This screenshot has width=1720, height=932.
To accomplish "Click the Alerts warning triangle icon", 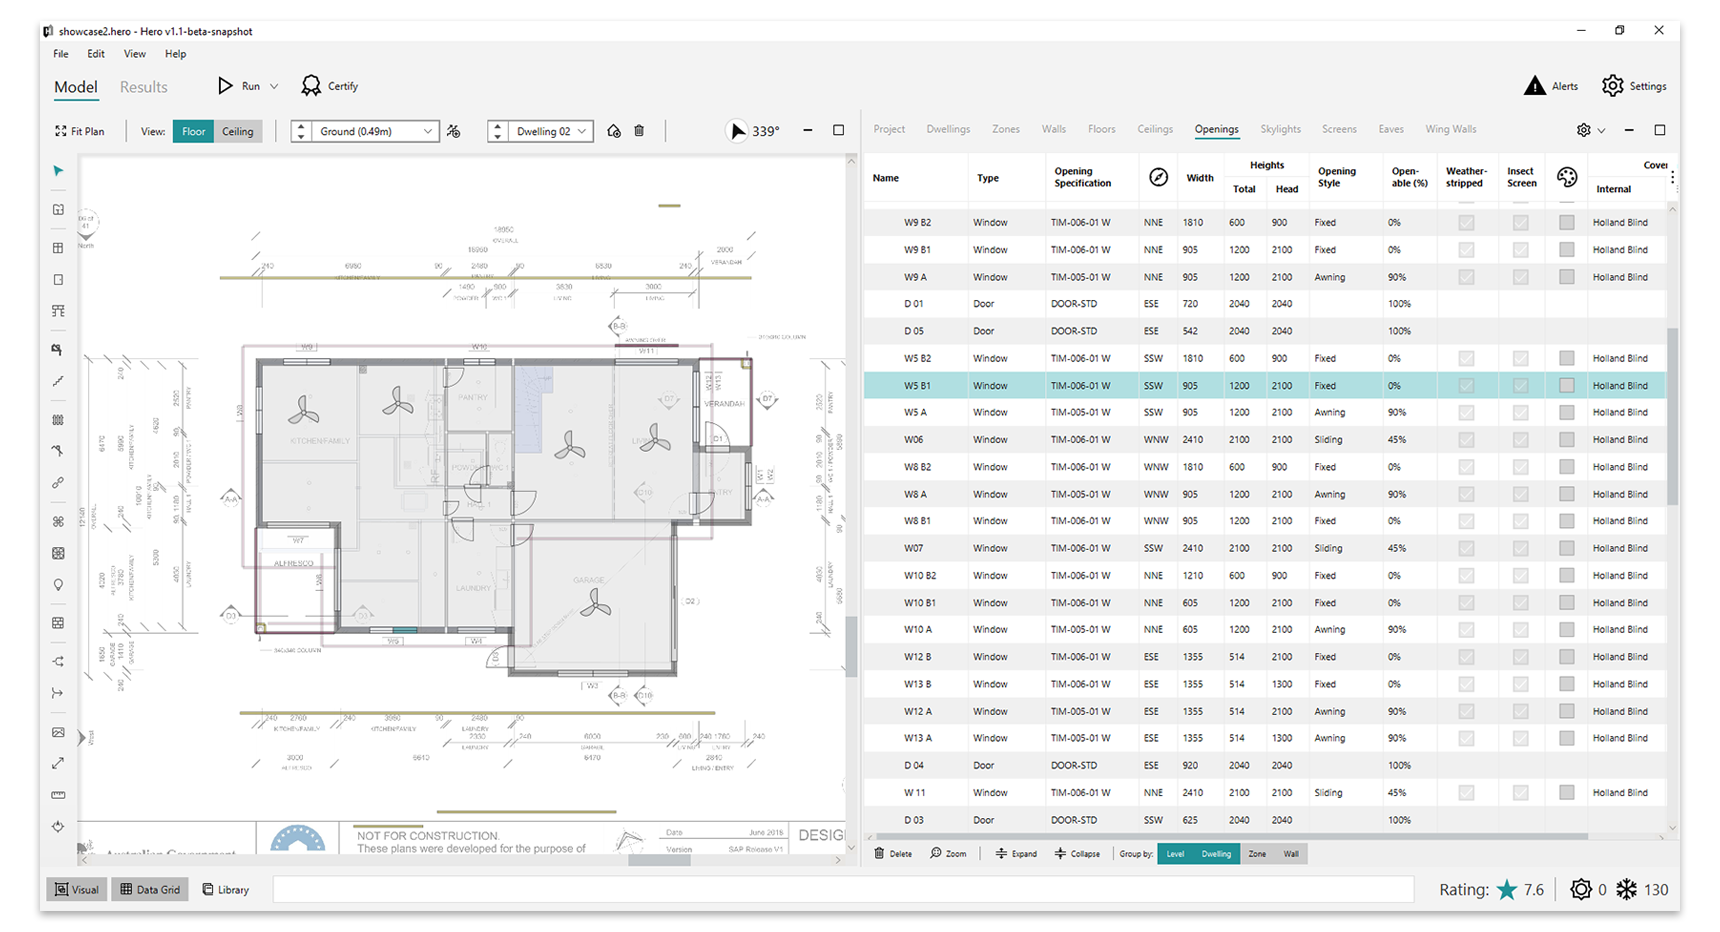I will pyautogui.click(x=1535, y=86).
